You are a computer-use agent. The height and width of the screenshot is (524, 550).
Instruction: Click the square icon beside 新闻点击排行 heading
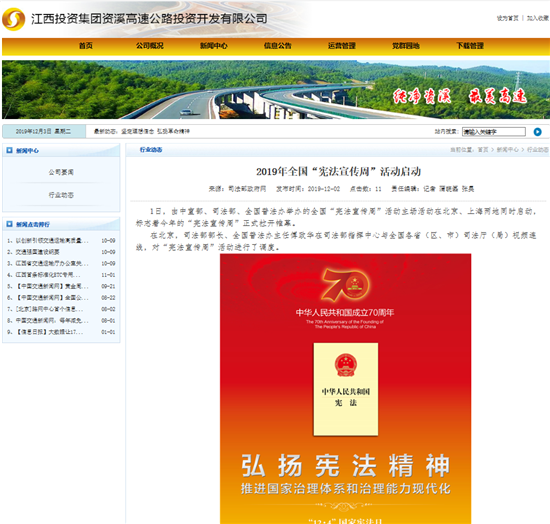pyautogui.click(x=9, y=224)
